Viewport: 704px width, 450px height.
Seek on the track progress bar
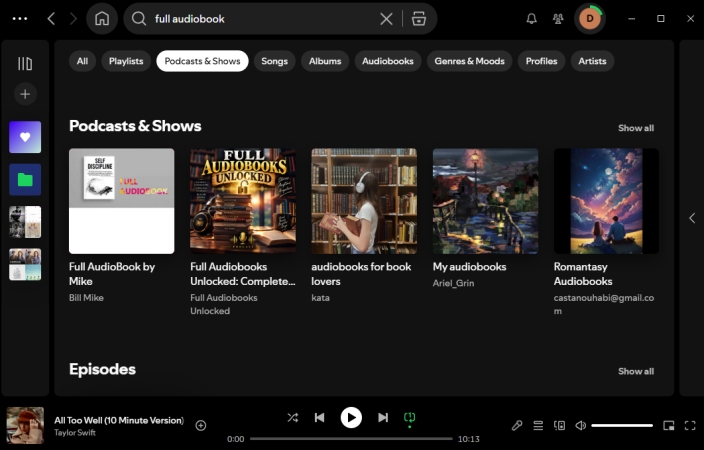point(351,439)
